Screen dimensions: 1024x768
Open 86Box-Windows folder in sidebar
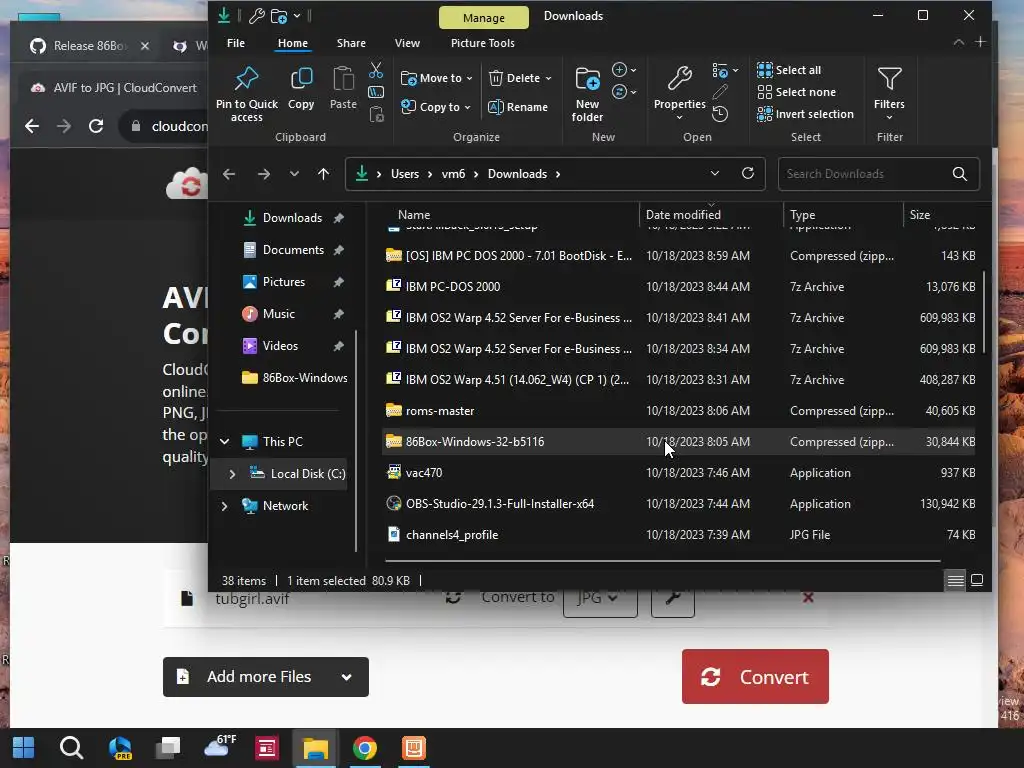point(295,377)
